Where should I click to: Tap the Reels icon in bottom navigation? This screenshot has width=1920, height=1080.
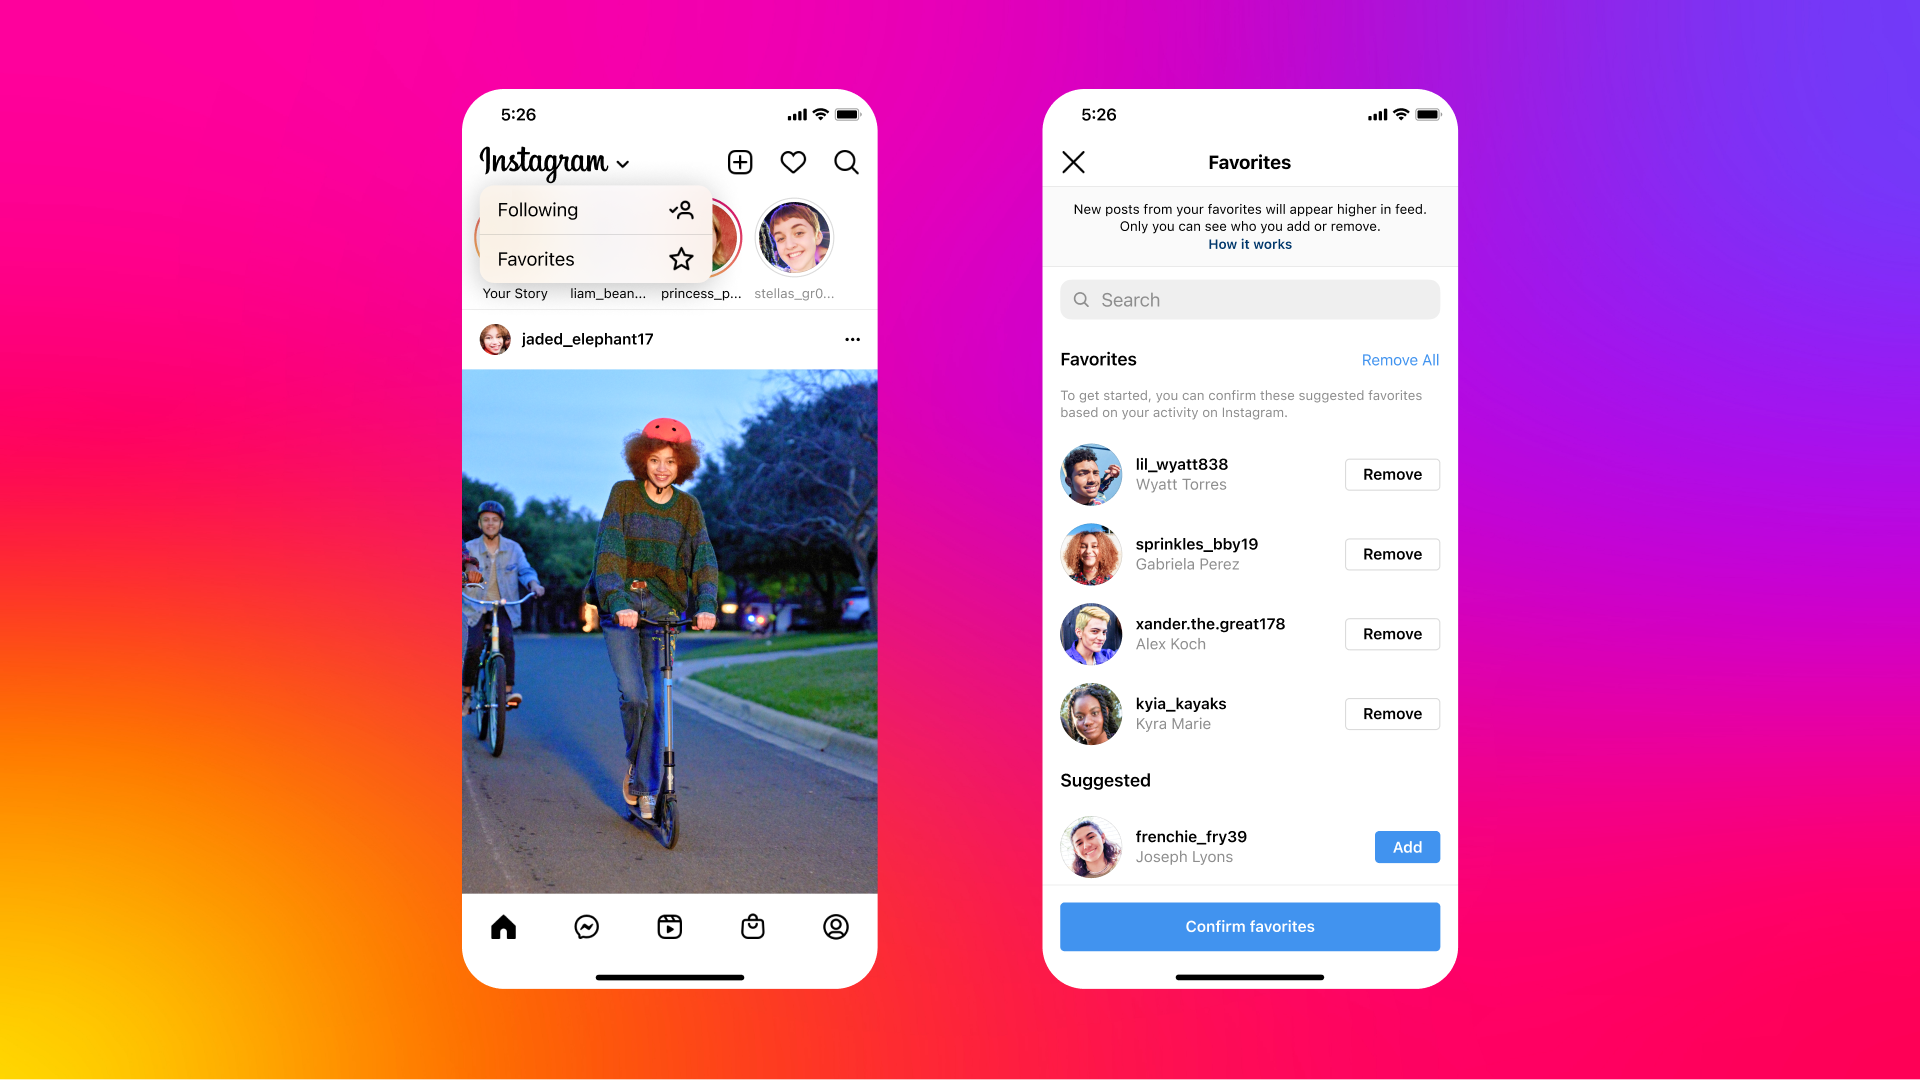[670, 926]
